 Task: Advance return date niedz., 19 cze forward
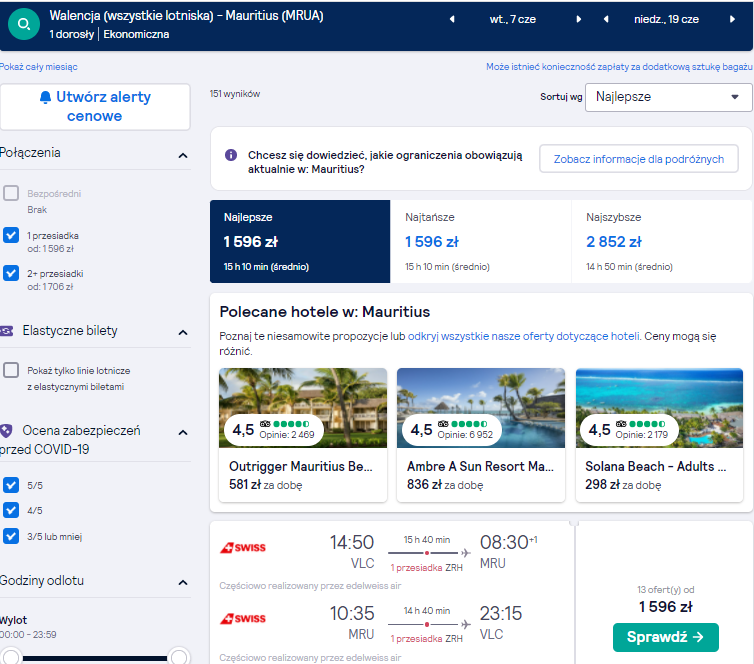732,19
